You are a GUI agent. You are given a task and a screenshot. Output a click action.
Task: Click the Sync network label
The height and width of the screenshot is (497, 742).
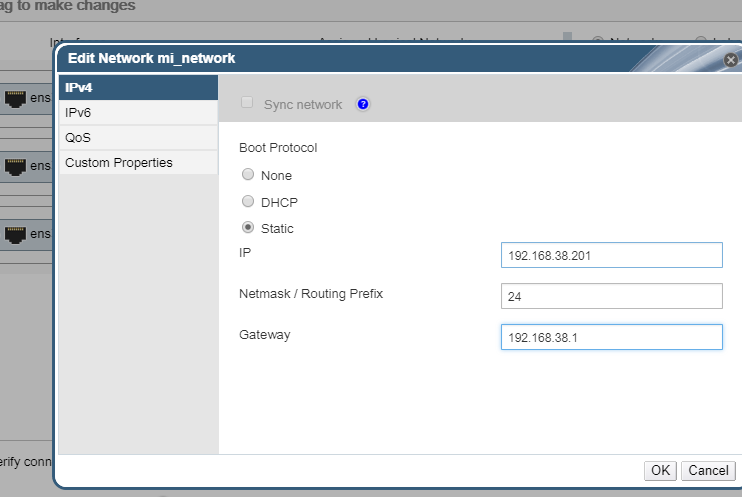[303, 105]
